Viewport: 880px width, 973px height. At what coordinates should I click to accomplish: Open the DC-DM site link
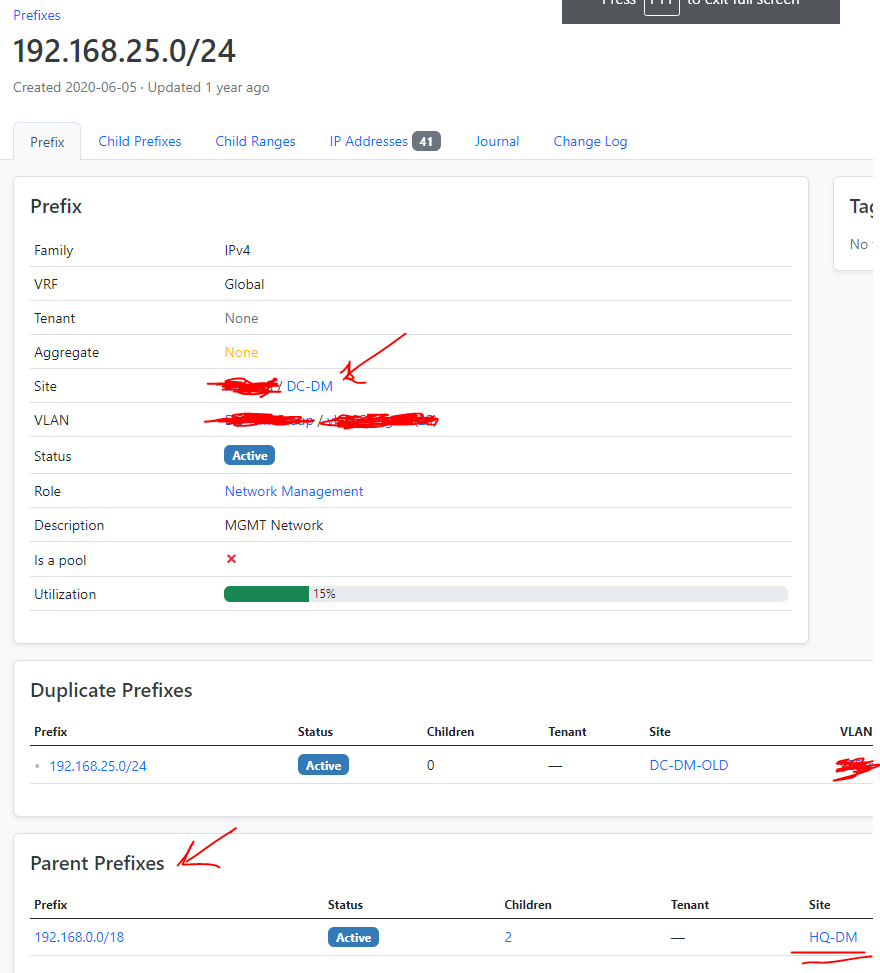coord(310,386)
